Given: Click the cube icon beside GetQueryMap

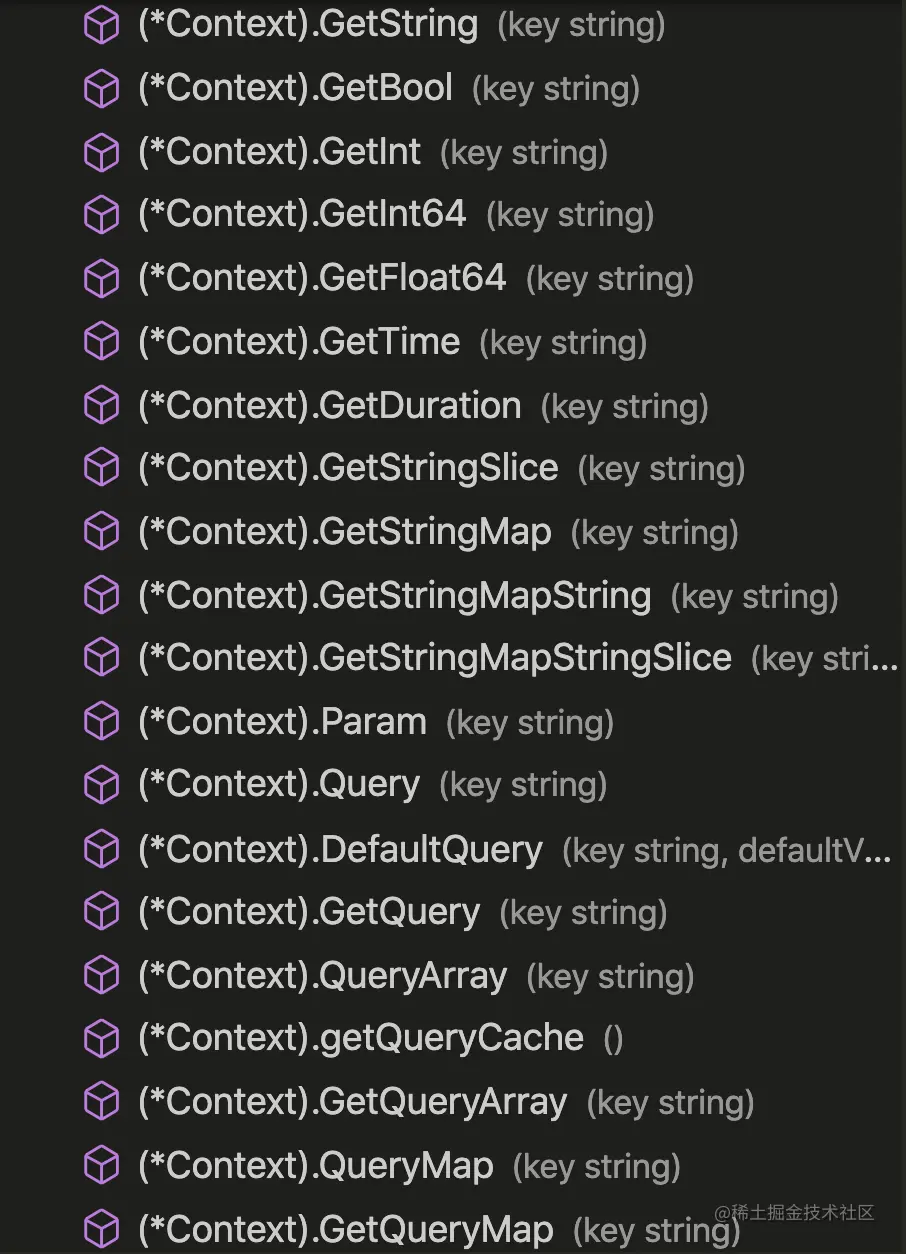Looking at the screenshot, I should coord(101,1229).
